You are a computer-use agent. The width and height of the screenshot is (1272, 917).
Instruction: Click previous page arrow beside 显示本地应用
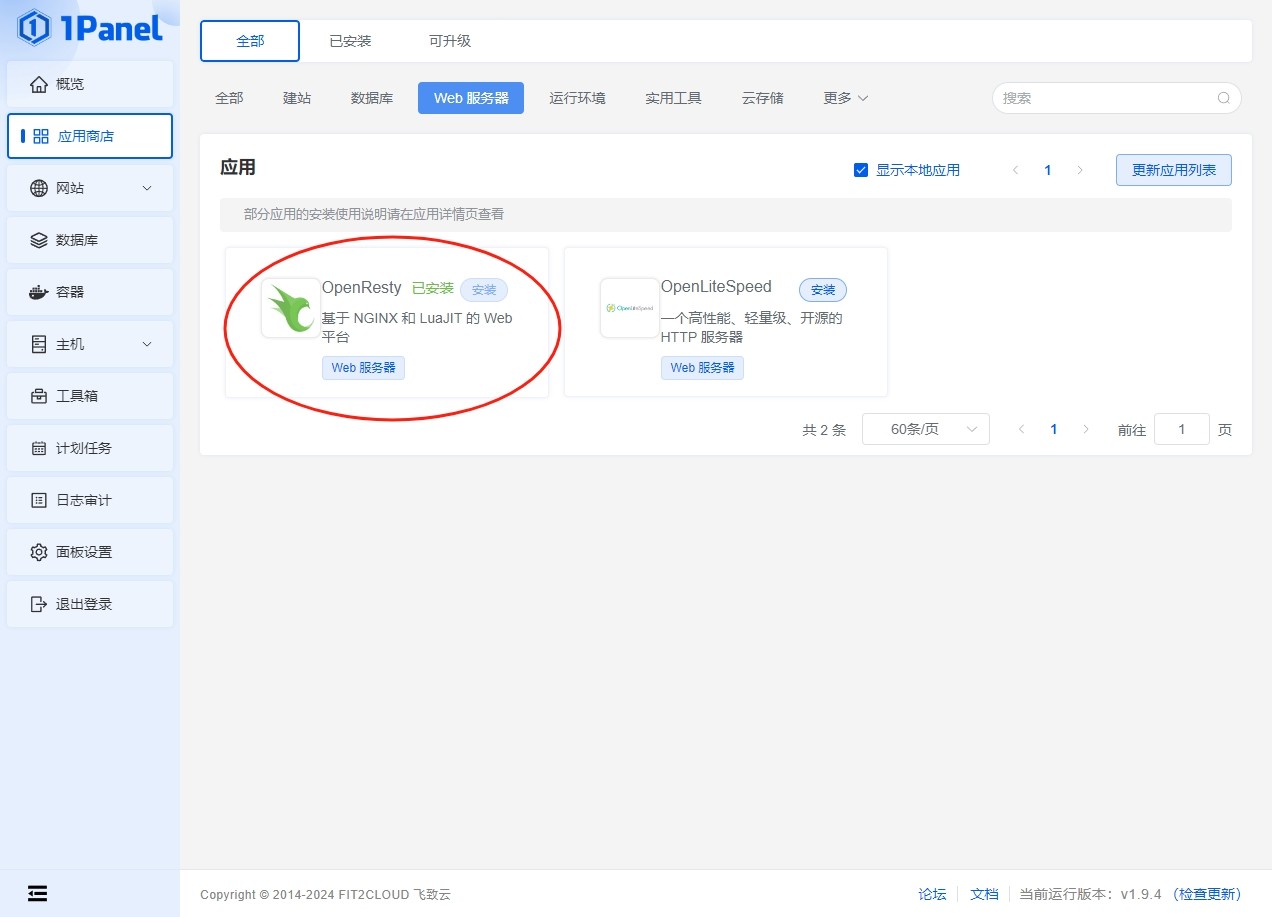[1016, 170]
